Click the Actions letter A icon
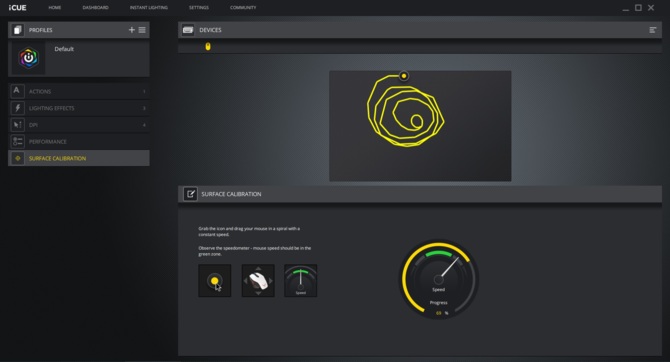 click(x=17, y=91)
